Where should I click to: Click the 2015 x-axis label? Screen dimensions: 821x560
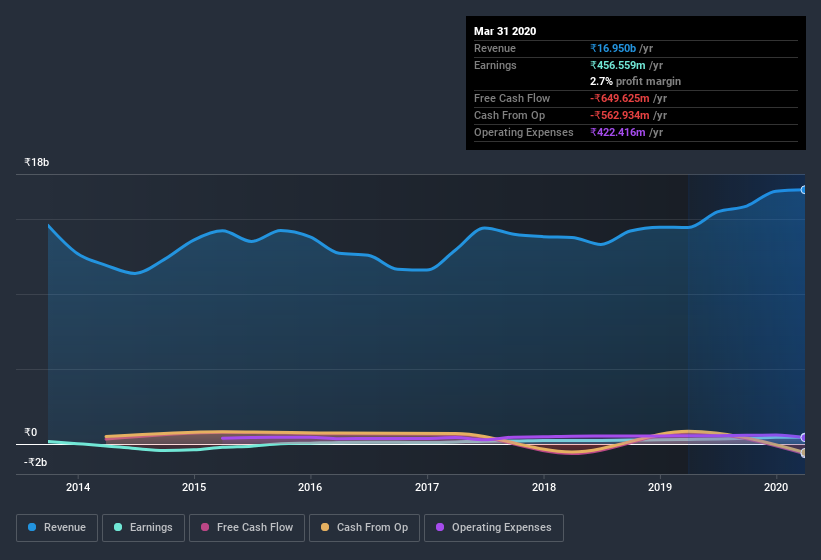194,487
